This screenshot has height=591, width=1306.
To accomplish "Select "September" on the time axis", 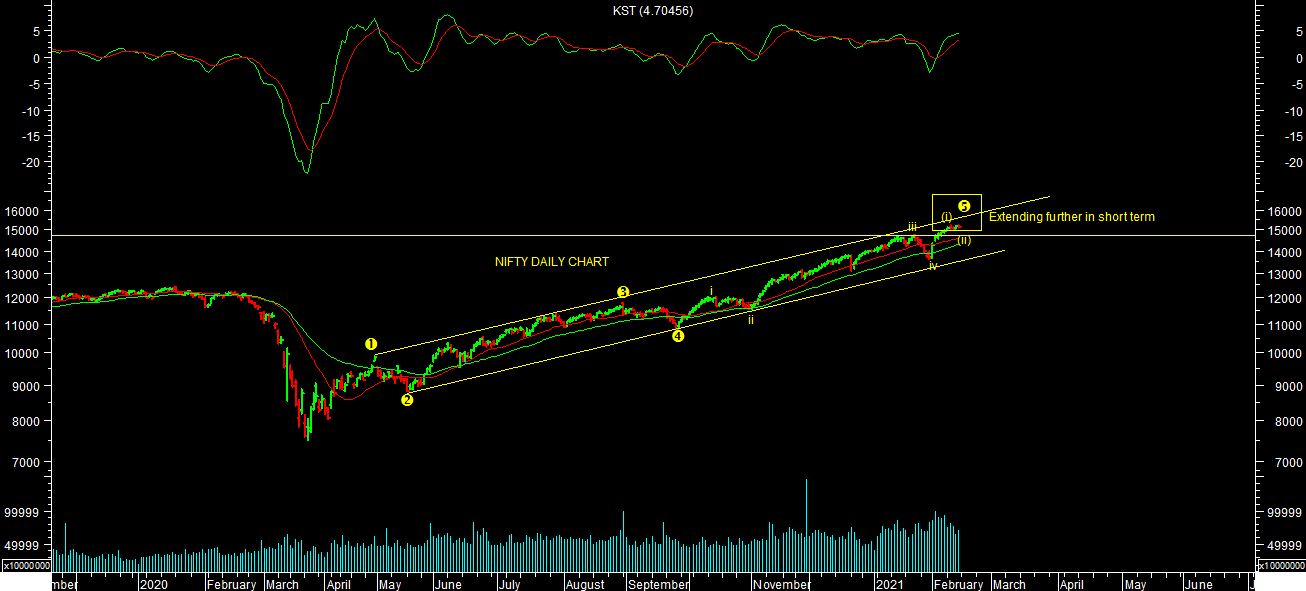I will [658, 583].
